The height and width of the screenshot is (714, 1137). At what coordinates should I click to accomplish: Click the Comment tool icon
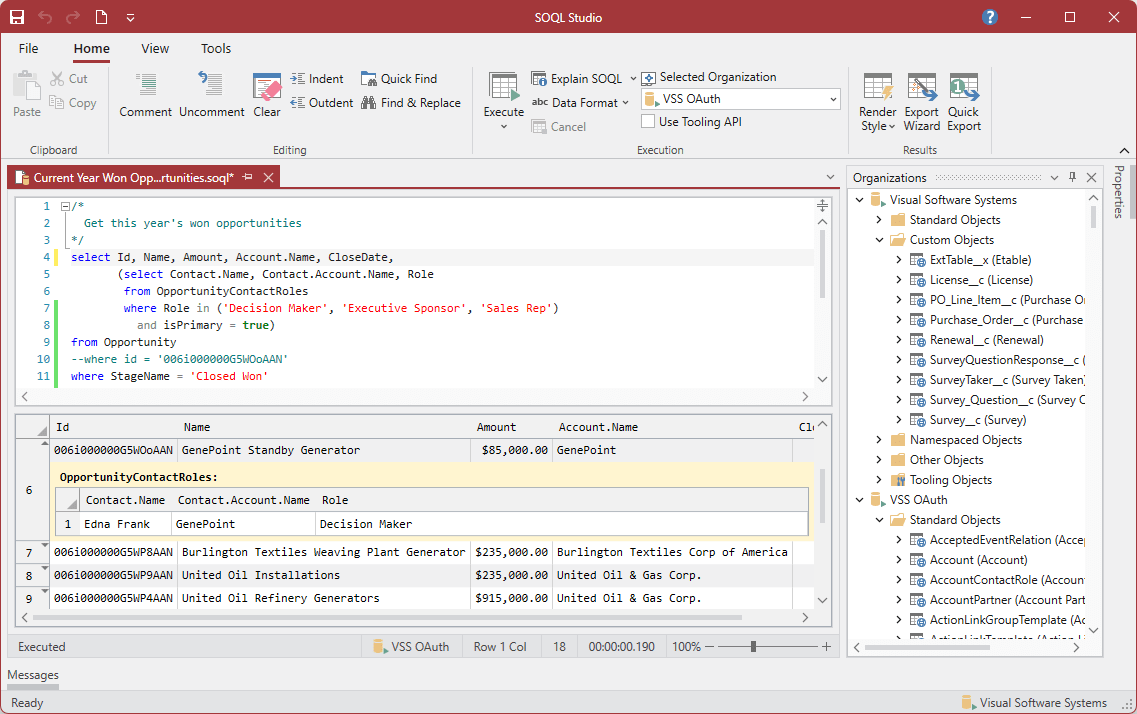click(x=146, y=86)
